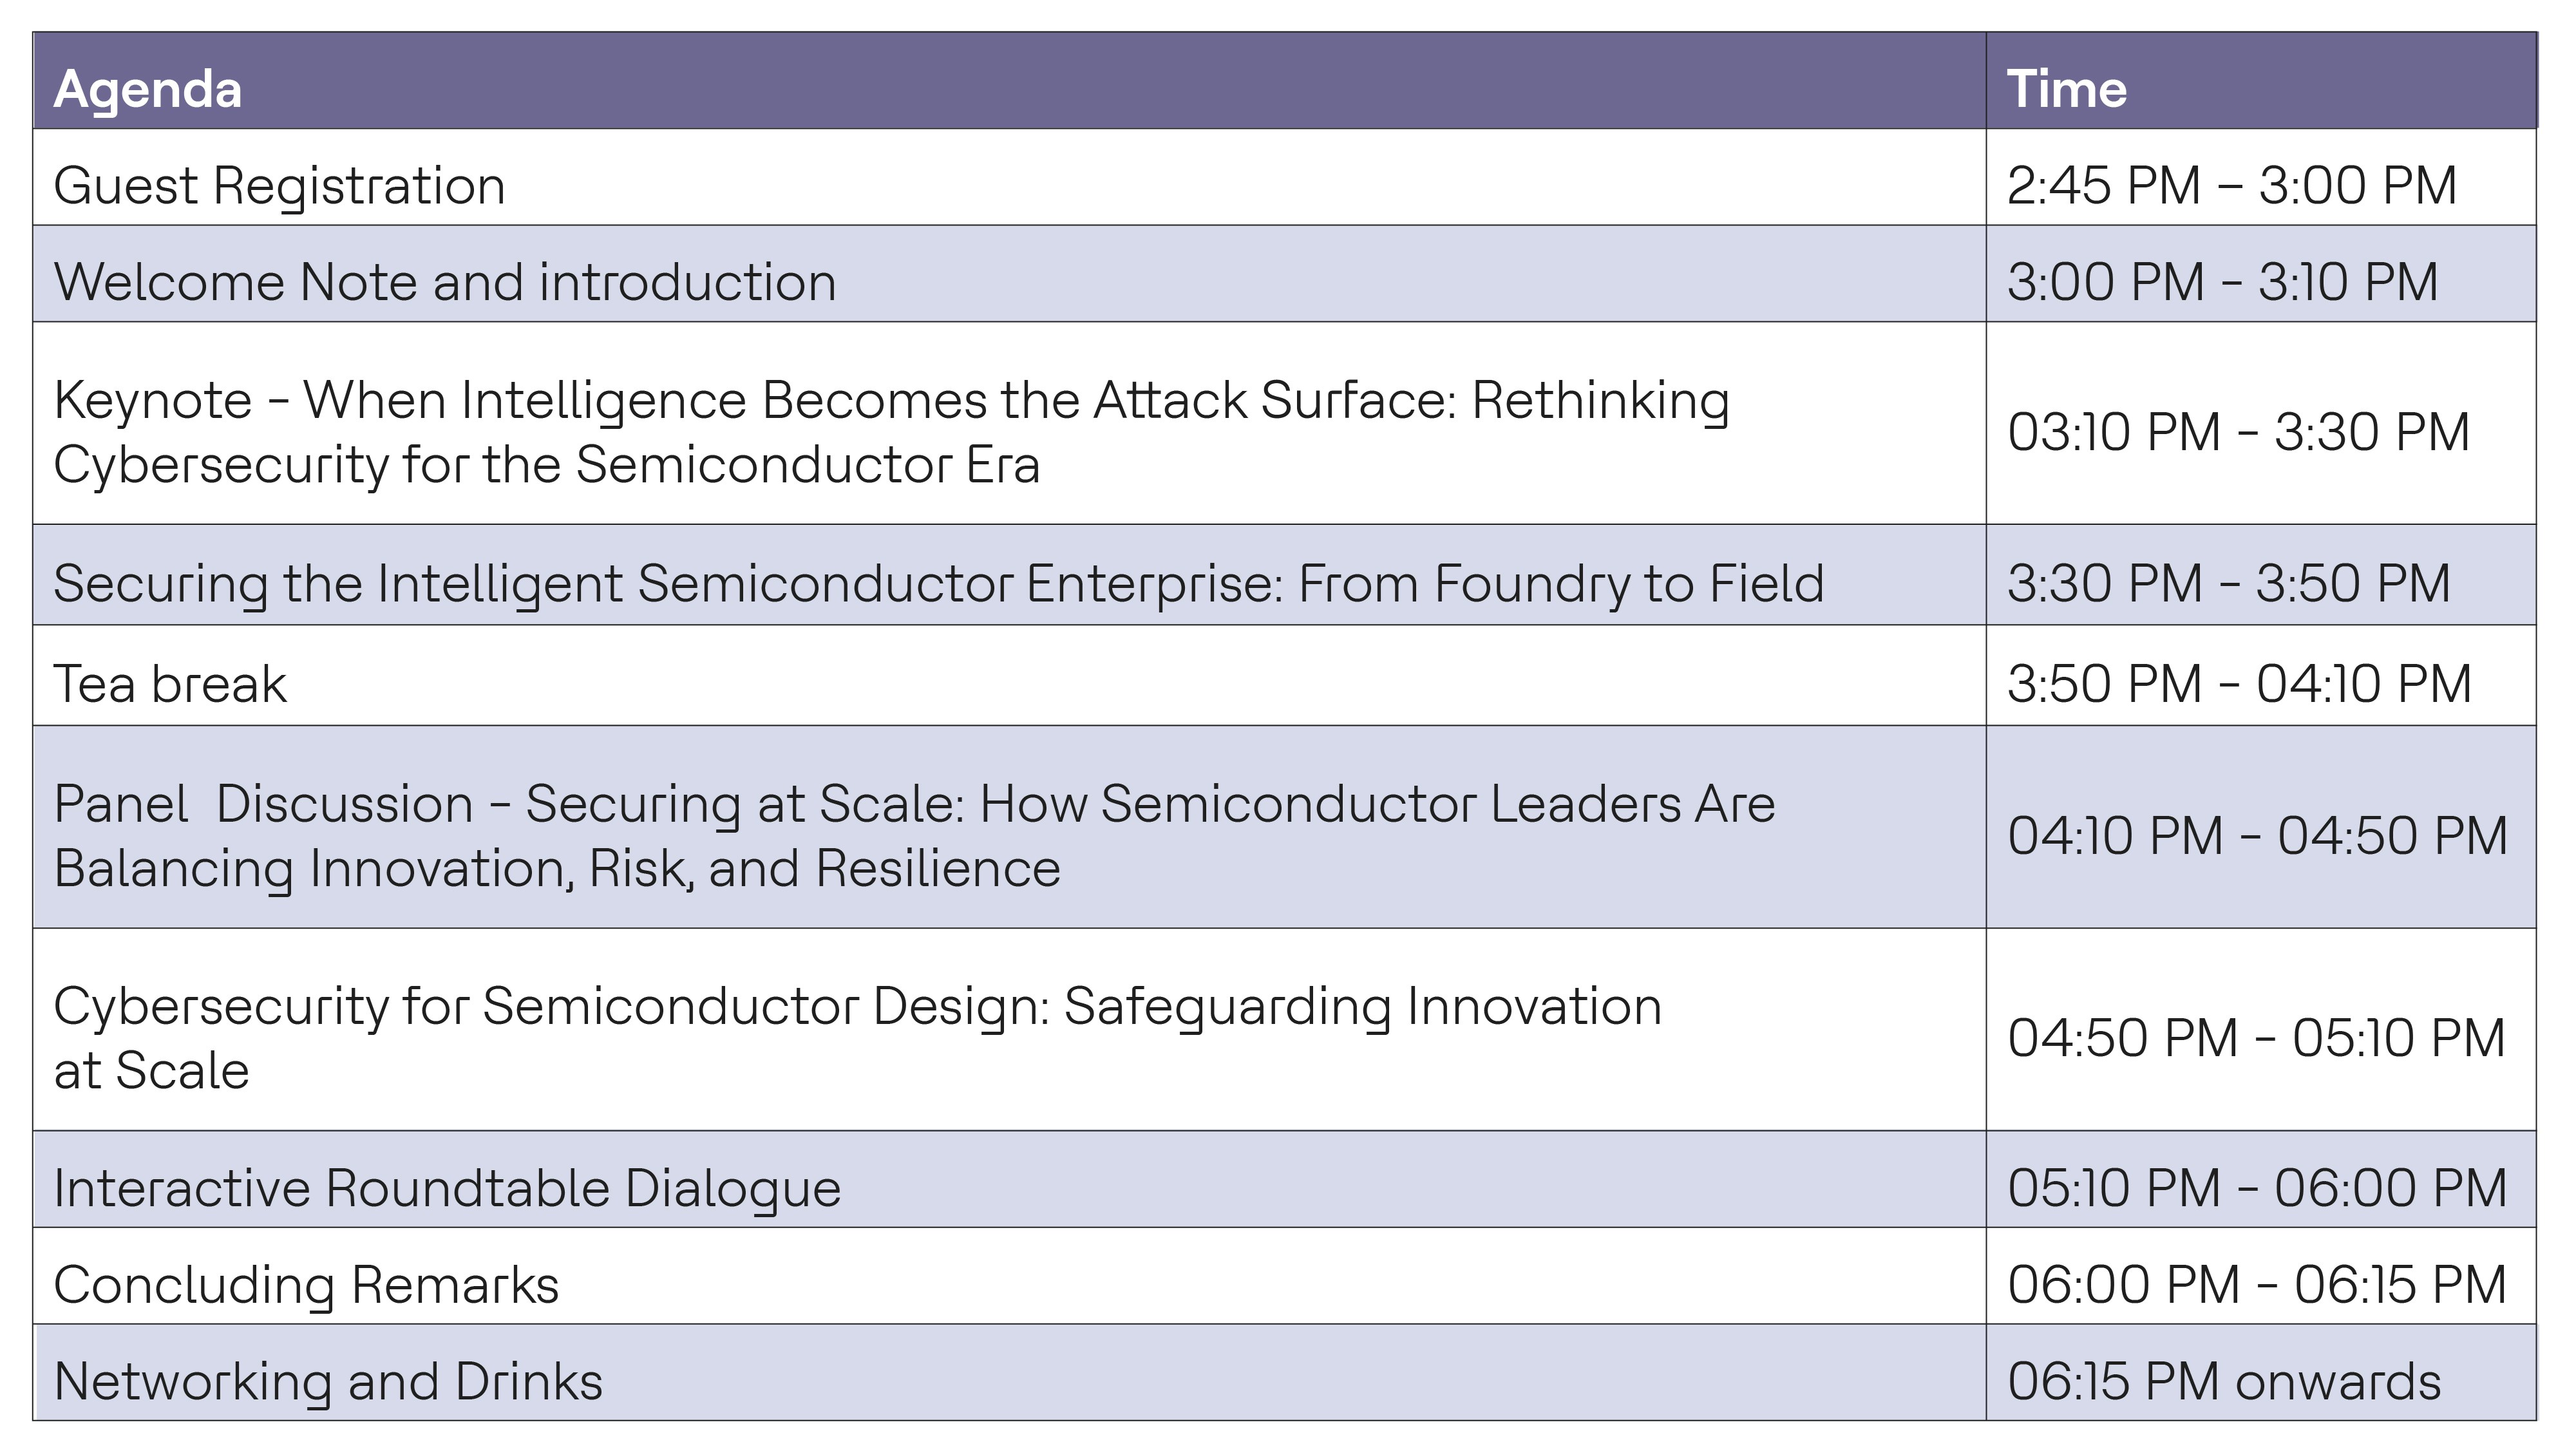The height and width of the screenshot is (1449, 2576).
Task: Select Securing the Intelligent Semiconductor Enterprise entry
Action: coord(938,583)
